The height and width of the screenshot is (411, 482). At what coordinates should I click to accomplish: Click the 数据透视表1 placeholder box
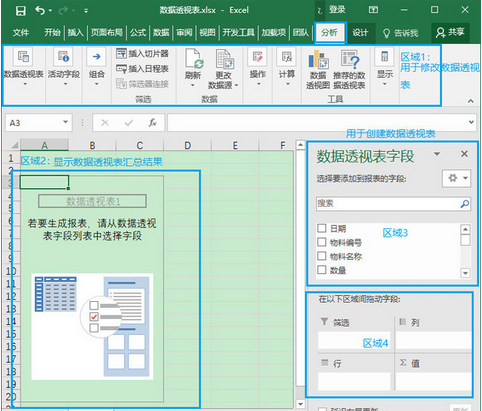(x=92, y=201)
